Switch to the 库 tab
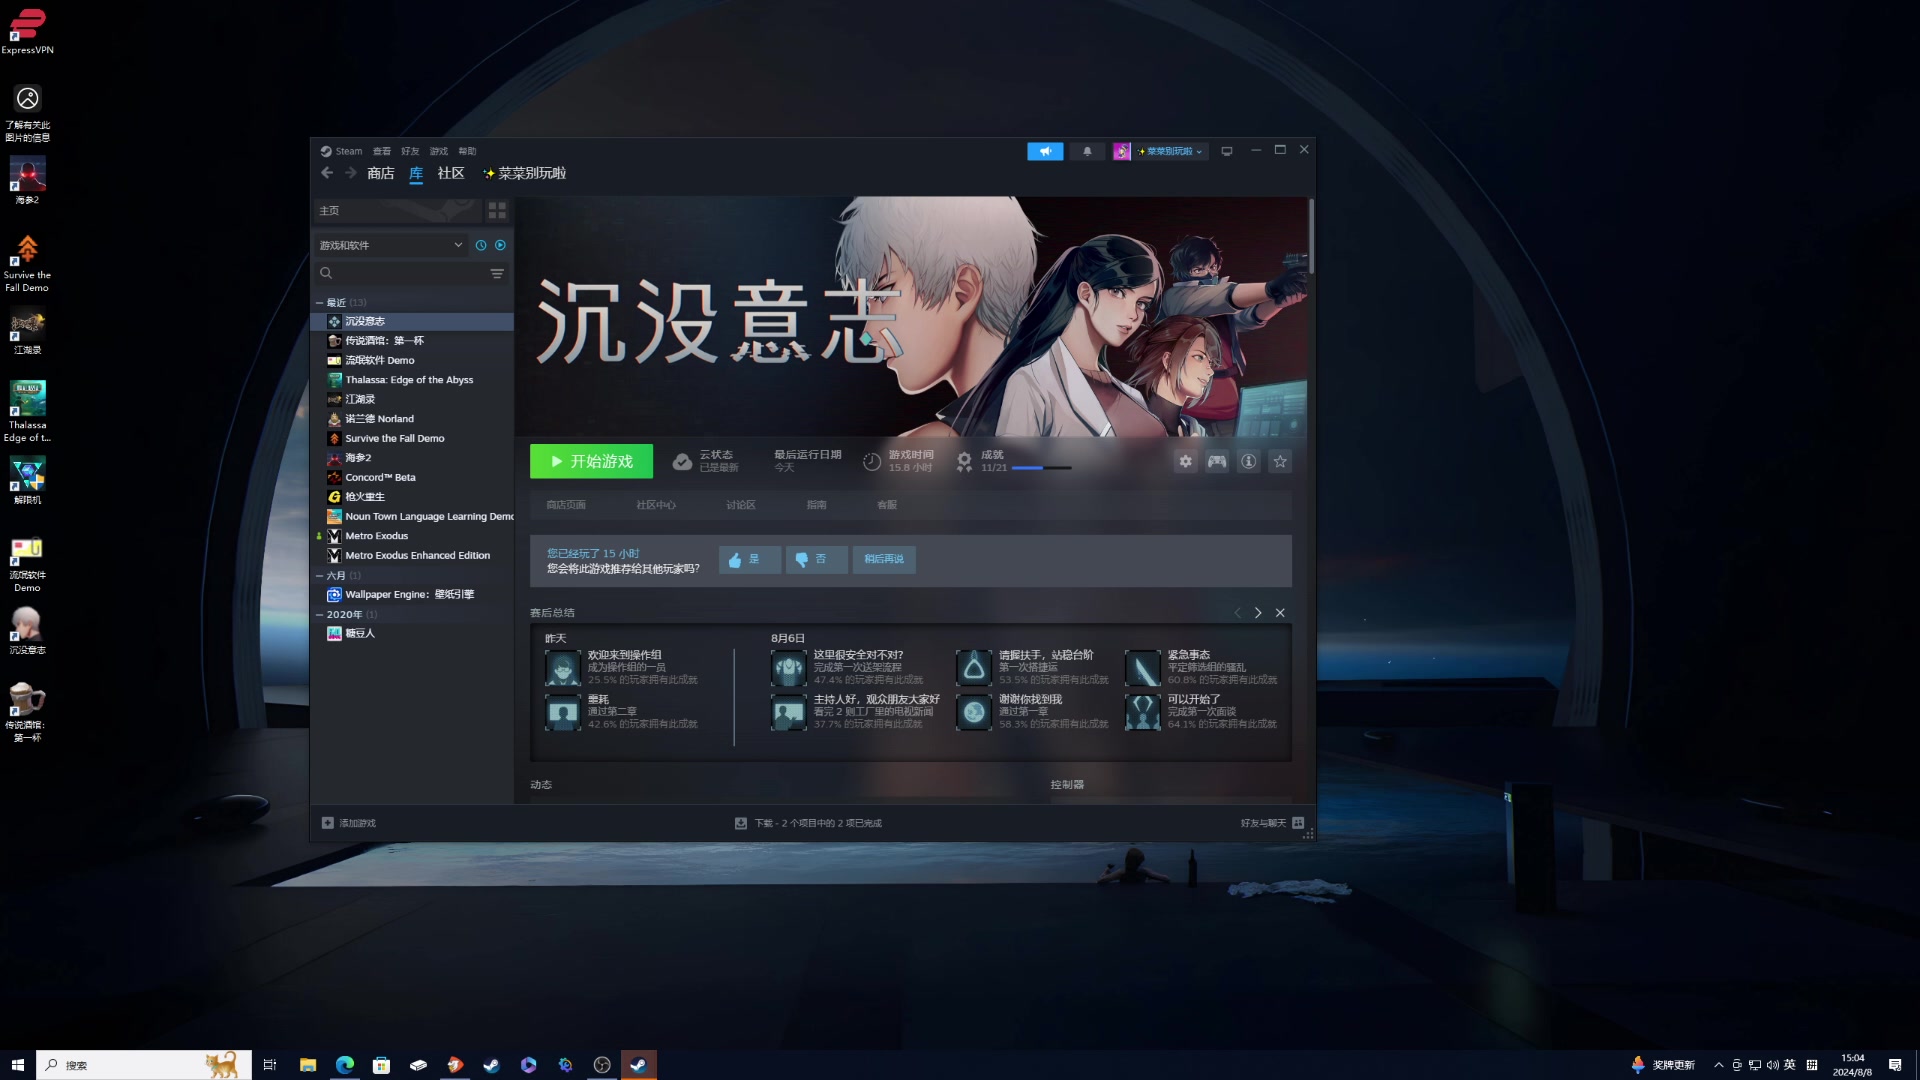Image resolution: width=1920 pixels, height=1080 pixels. pyautogui.click(x=416, y=173)
